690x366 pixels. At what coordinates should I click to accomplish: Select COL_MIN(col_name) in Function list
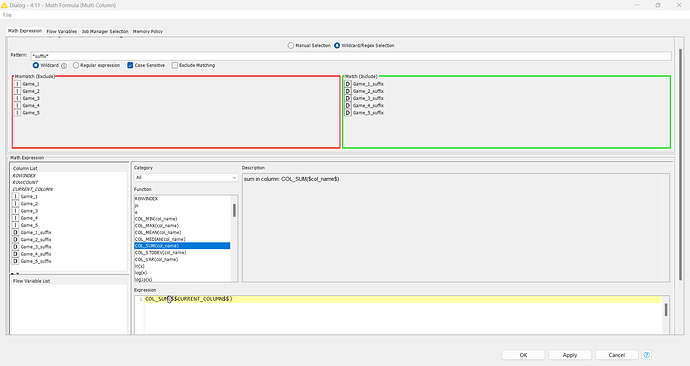(x=156, y=219)
